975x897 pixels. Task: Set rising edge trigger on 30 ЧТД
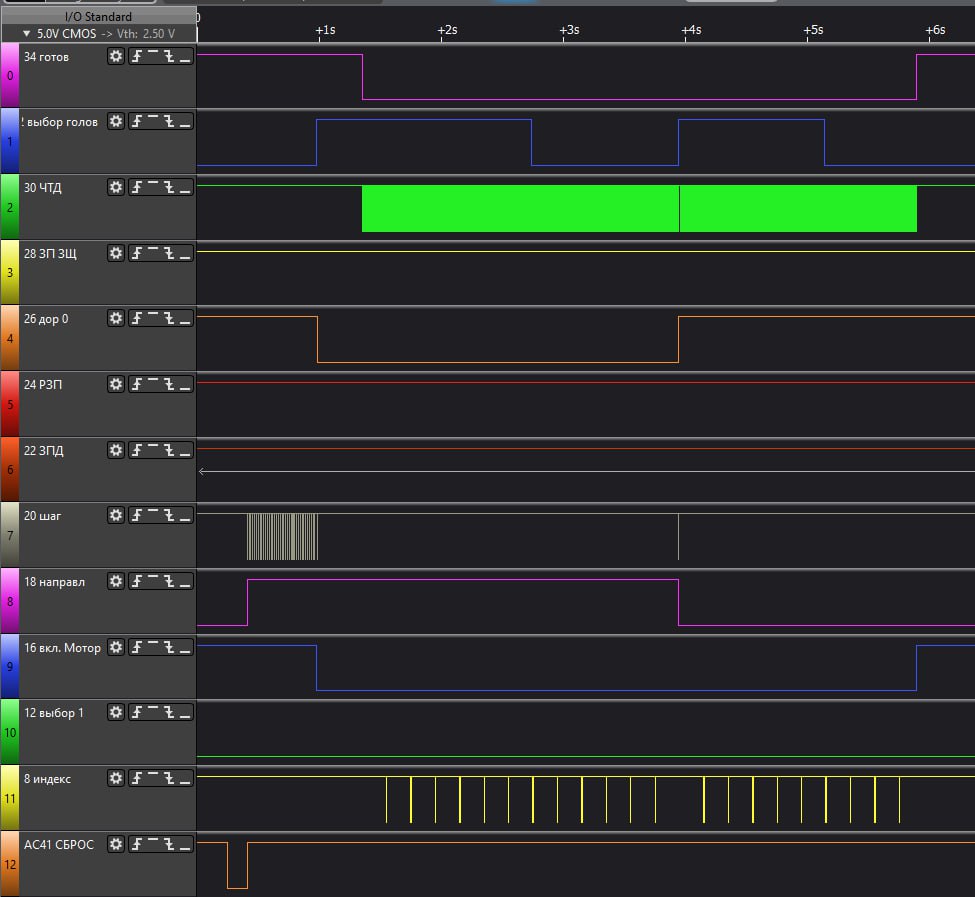[137, 188]
